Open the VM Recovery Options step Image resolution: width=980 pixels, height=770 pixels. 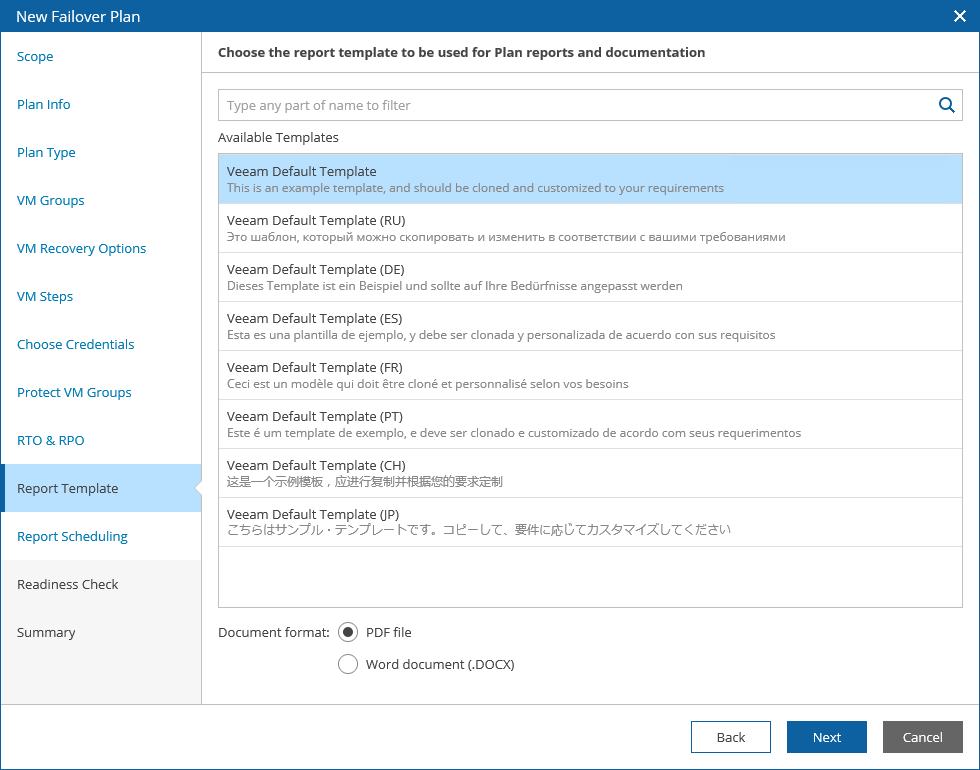(x=82, y=249)
